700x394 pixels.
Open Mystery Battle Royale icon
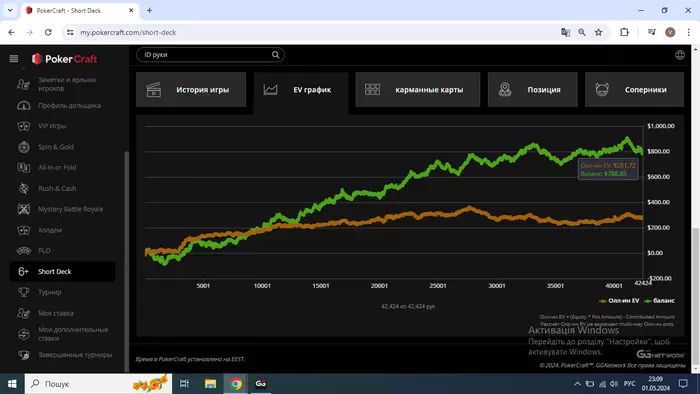coord(24,209)
